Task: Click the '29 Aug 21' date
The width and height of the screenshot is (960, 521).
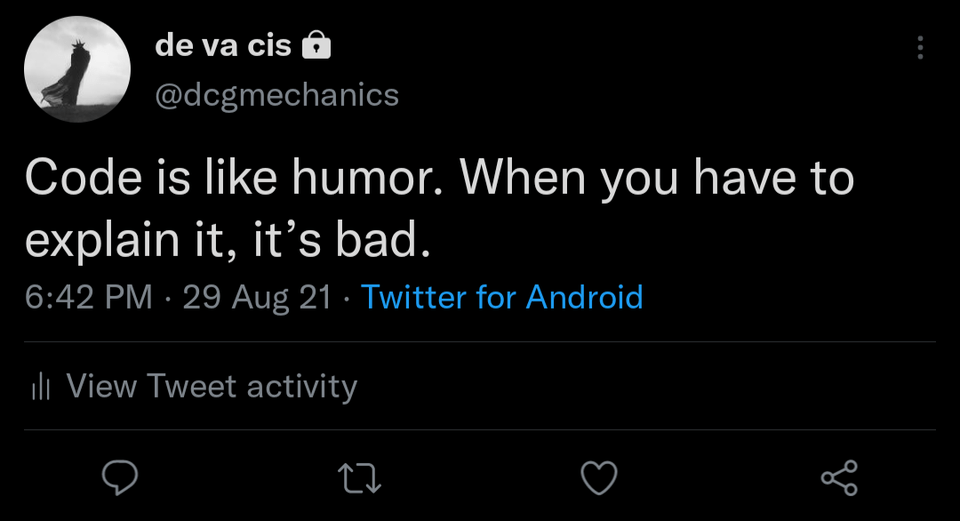Action: pyautogui.click(x=257, y=297)
